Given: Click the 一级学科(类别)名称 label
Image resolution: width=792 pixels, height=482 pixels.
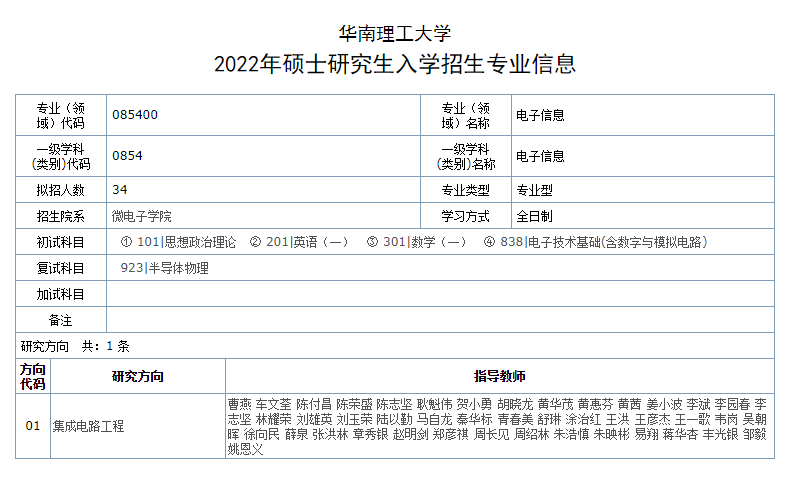Looking at the screenshot, I should (466, 157).
